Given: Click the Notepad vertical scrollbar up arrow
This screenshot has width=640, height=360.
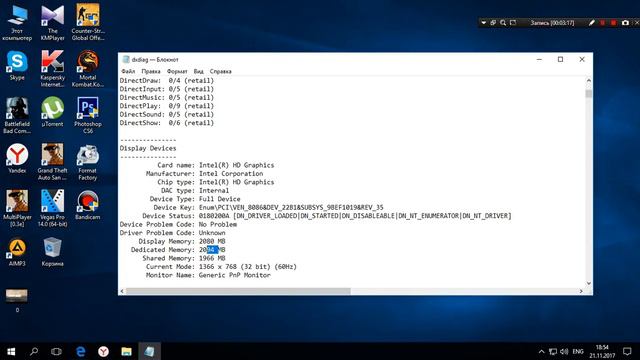Looking at the screenshot, I should (x=589, y=80).
